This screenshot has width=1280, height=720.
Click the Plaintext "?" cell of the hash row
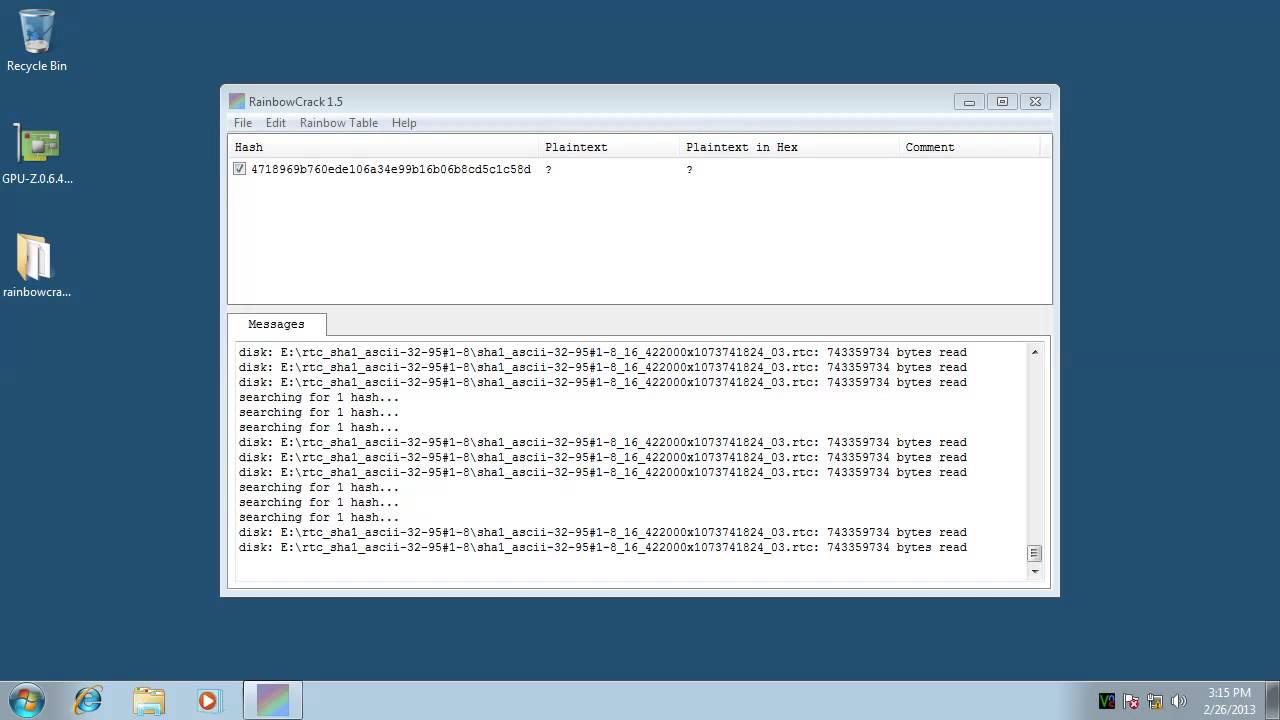pyautogui.click(x=548, y=169)
